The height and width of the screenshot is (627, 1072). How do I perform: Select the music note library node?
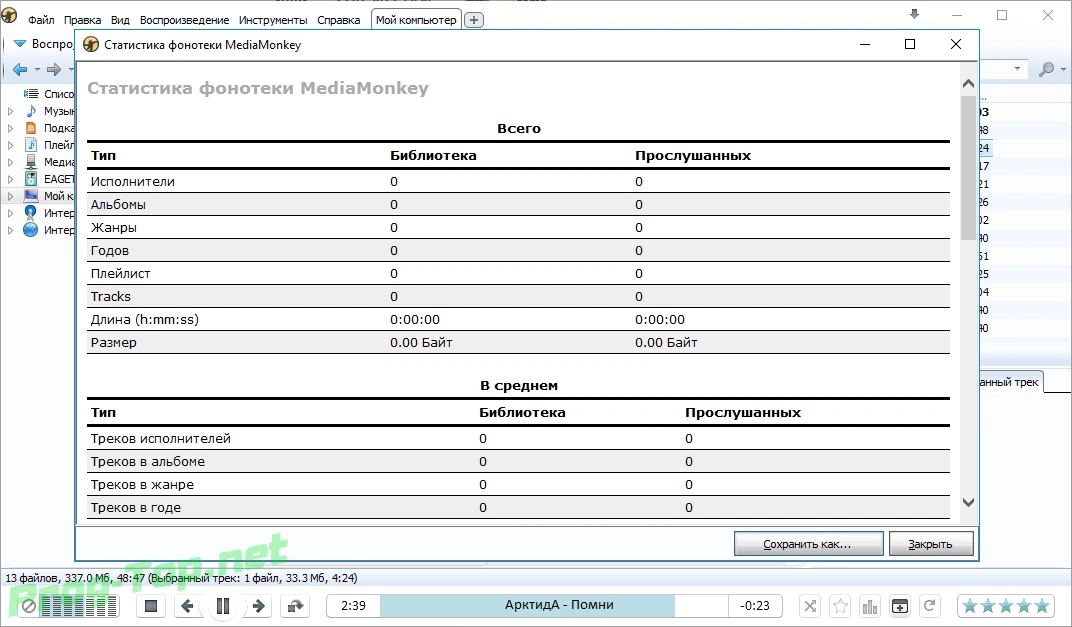coord(31,111)
